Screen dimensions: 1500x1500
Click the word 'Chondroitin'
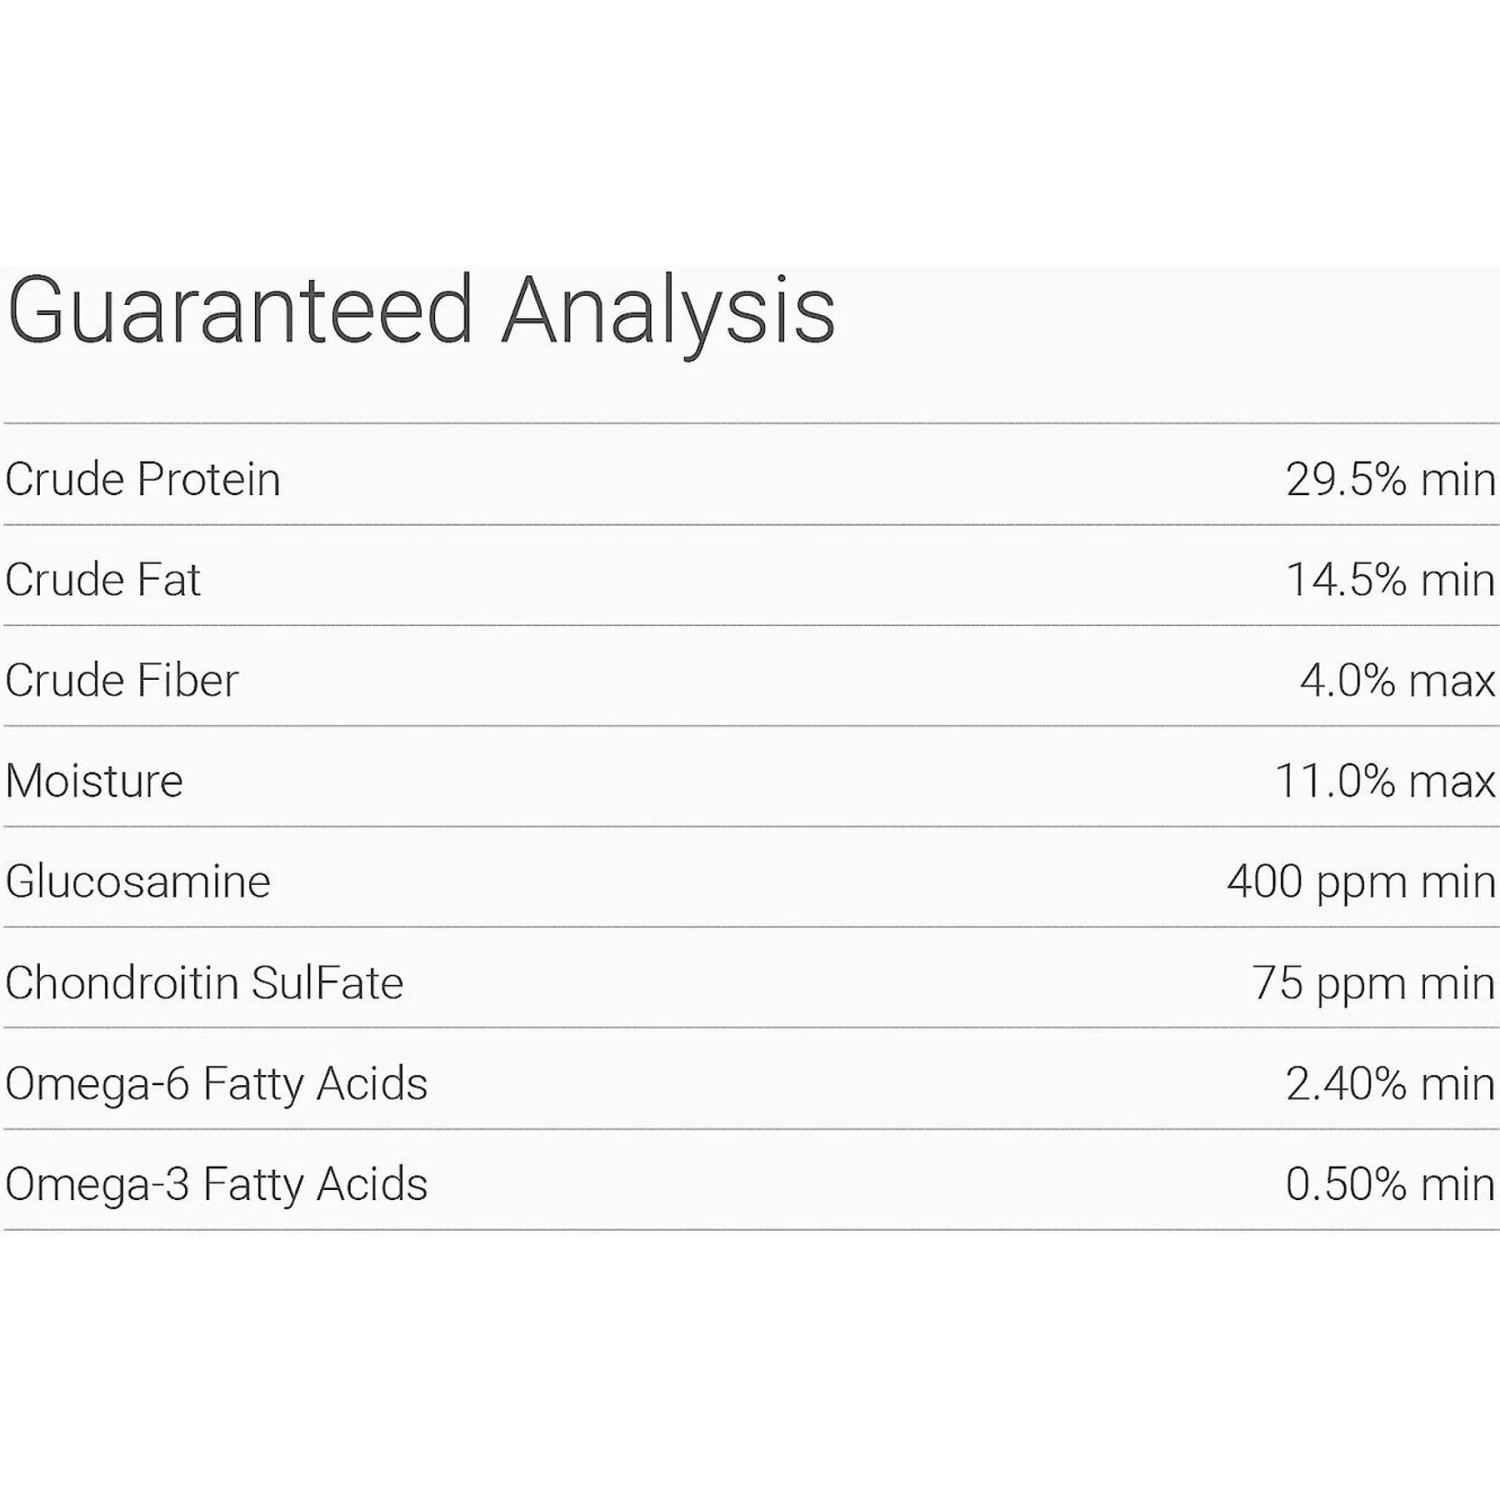coord(122,983)
